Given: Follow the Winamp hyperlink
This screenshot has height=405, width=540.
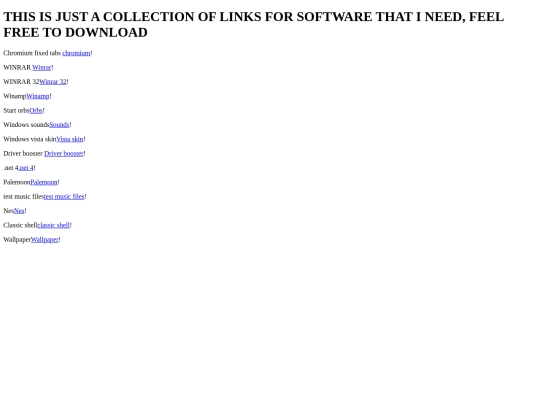Looking at the screenshot, I should 38,96.
